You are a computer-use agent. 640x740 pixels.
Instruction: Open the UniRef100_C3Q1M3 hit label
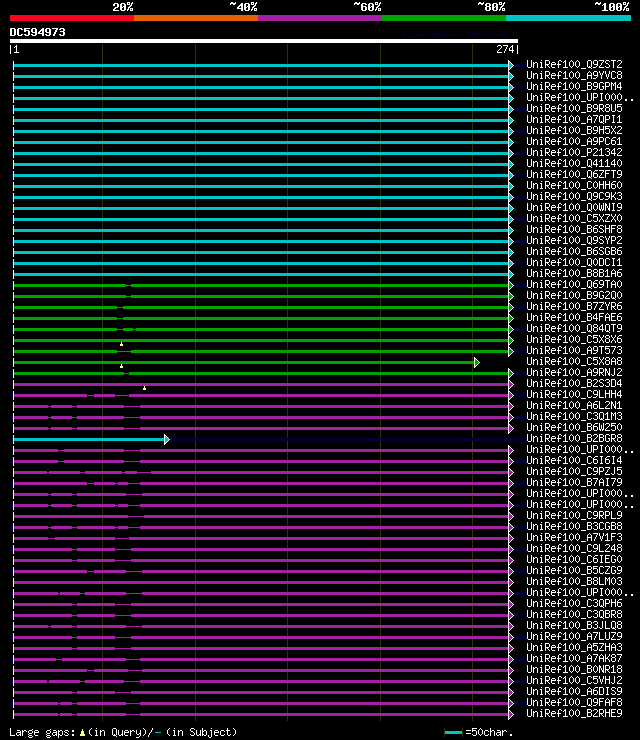click(574, 416)
